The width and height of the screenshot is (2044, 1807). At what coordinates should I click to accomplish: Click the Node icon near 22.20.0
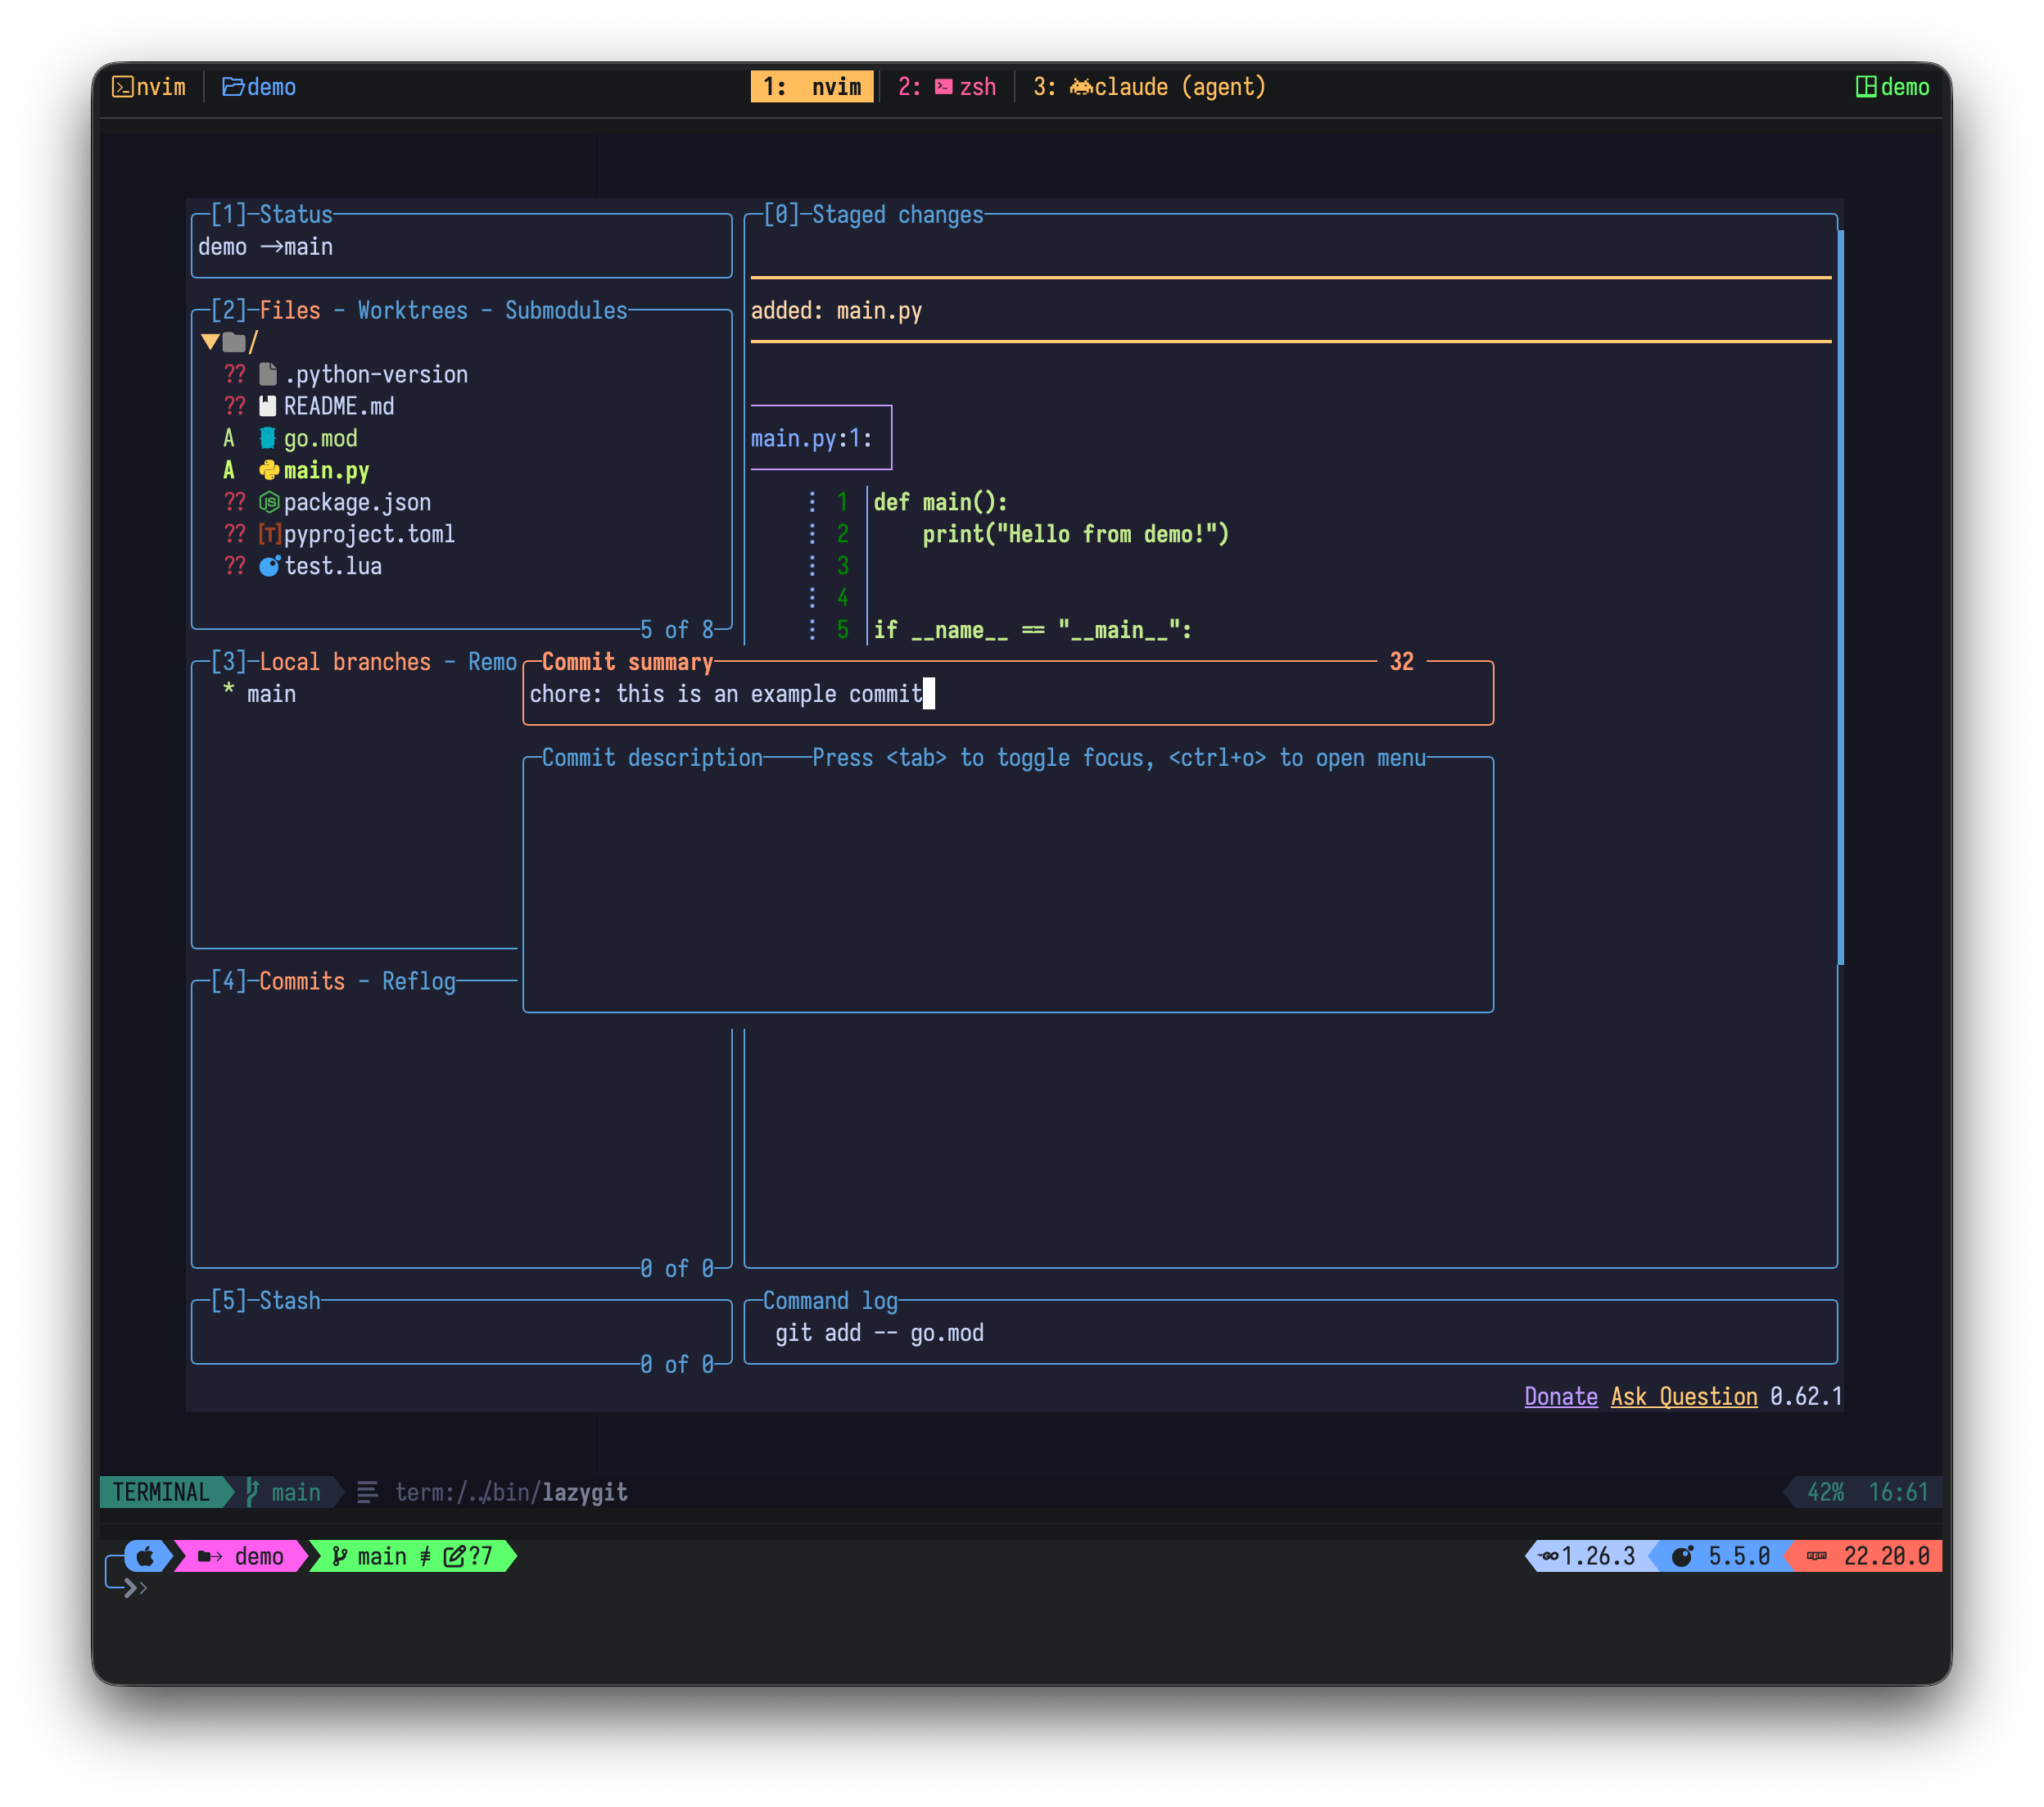click(x=1817, y=1556)
